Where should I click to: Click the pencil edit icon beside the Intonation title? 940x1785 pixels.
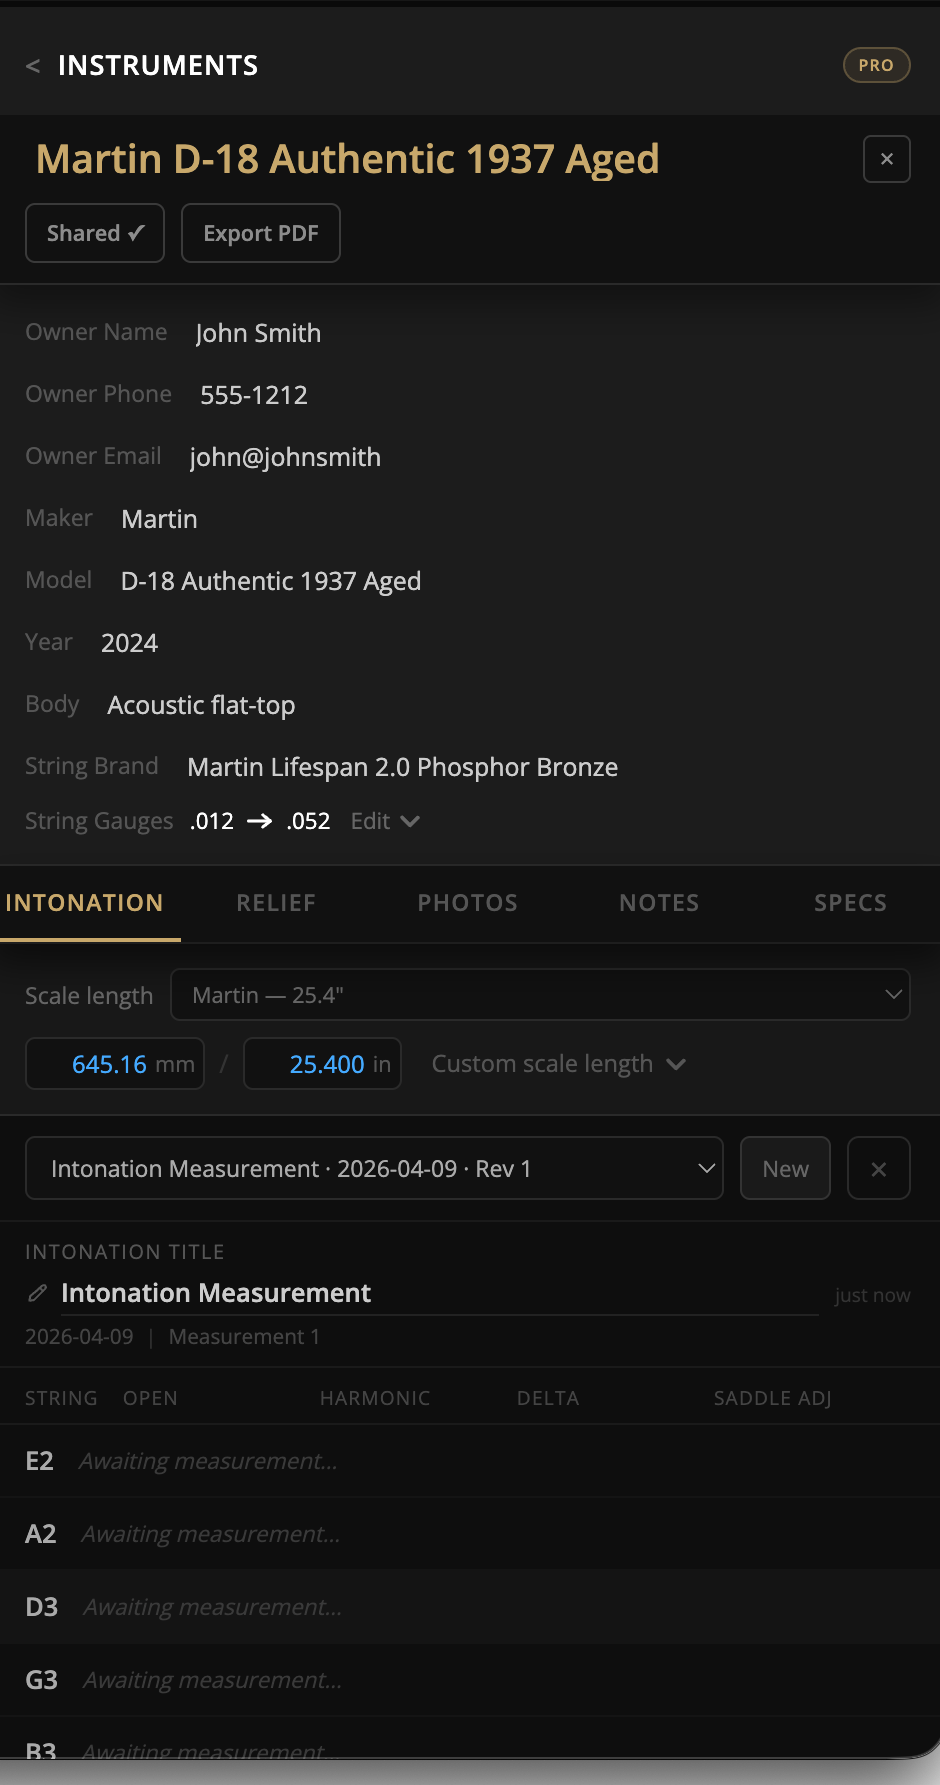coord(38,1293)
